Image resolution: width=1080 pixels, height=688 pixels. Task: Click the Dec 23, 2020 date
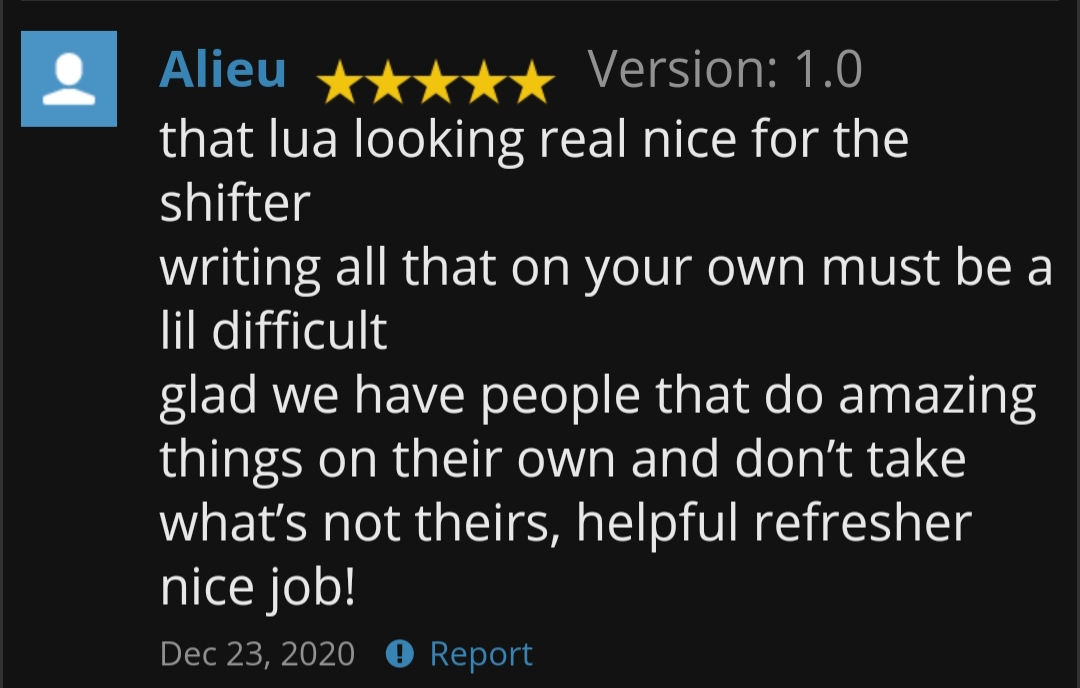(x=258, y=654)
